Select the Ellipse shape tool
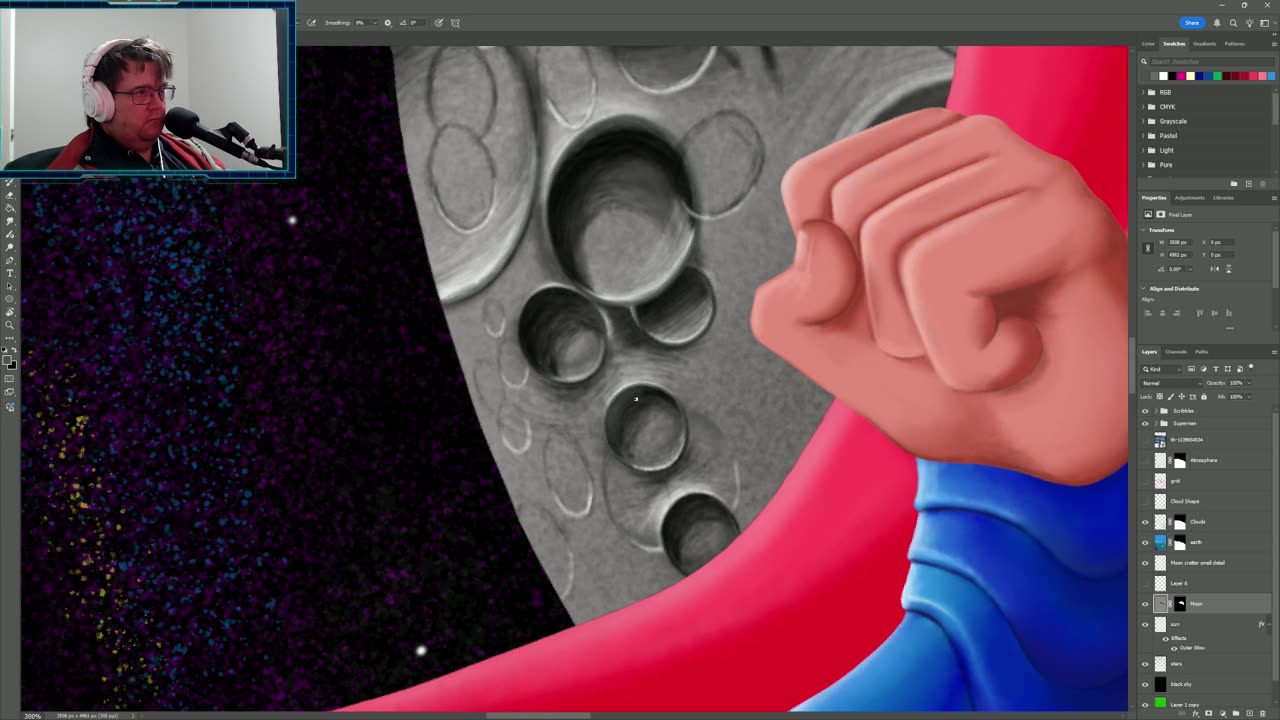Viewport: 1280px width, 720px height. click(x=10, y=299)
